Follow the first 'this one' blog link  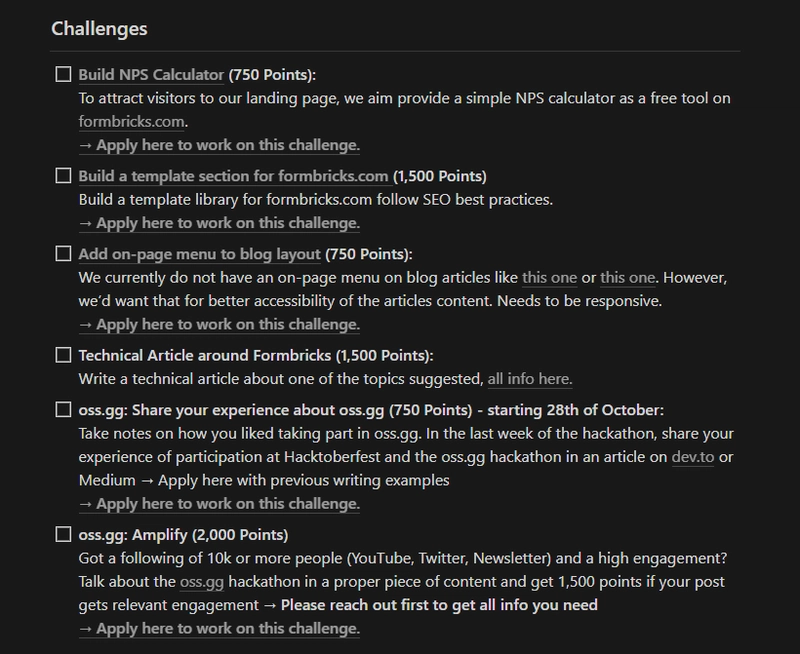549,278
